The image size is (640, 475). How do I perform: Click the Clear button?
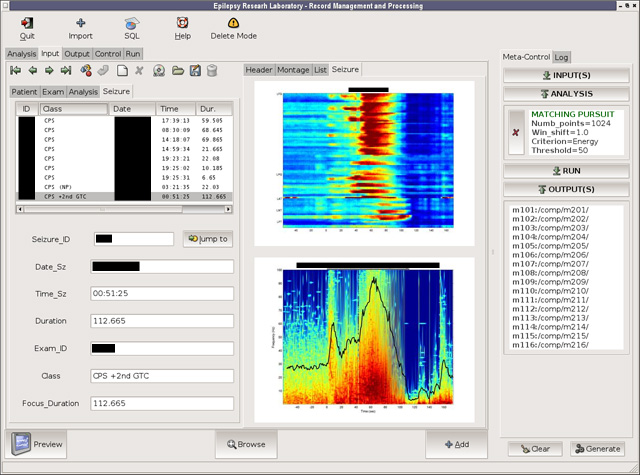point(535,449)
